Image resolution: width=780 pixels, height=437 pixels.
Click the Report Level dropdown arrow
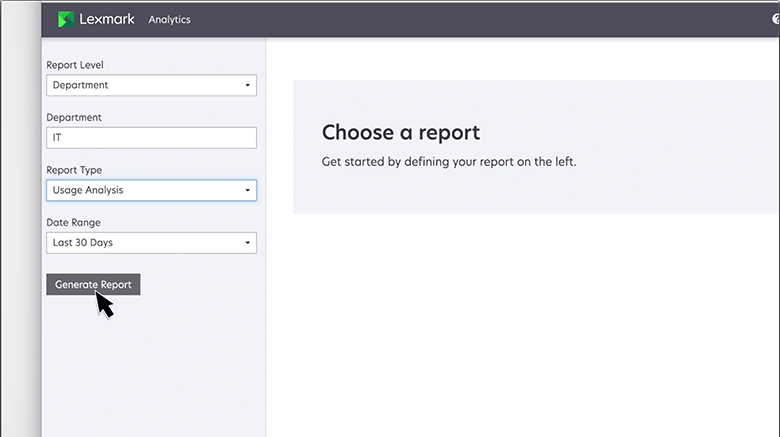tap(247, 85)
